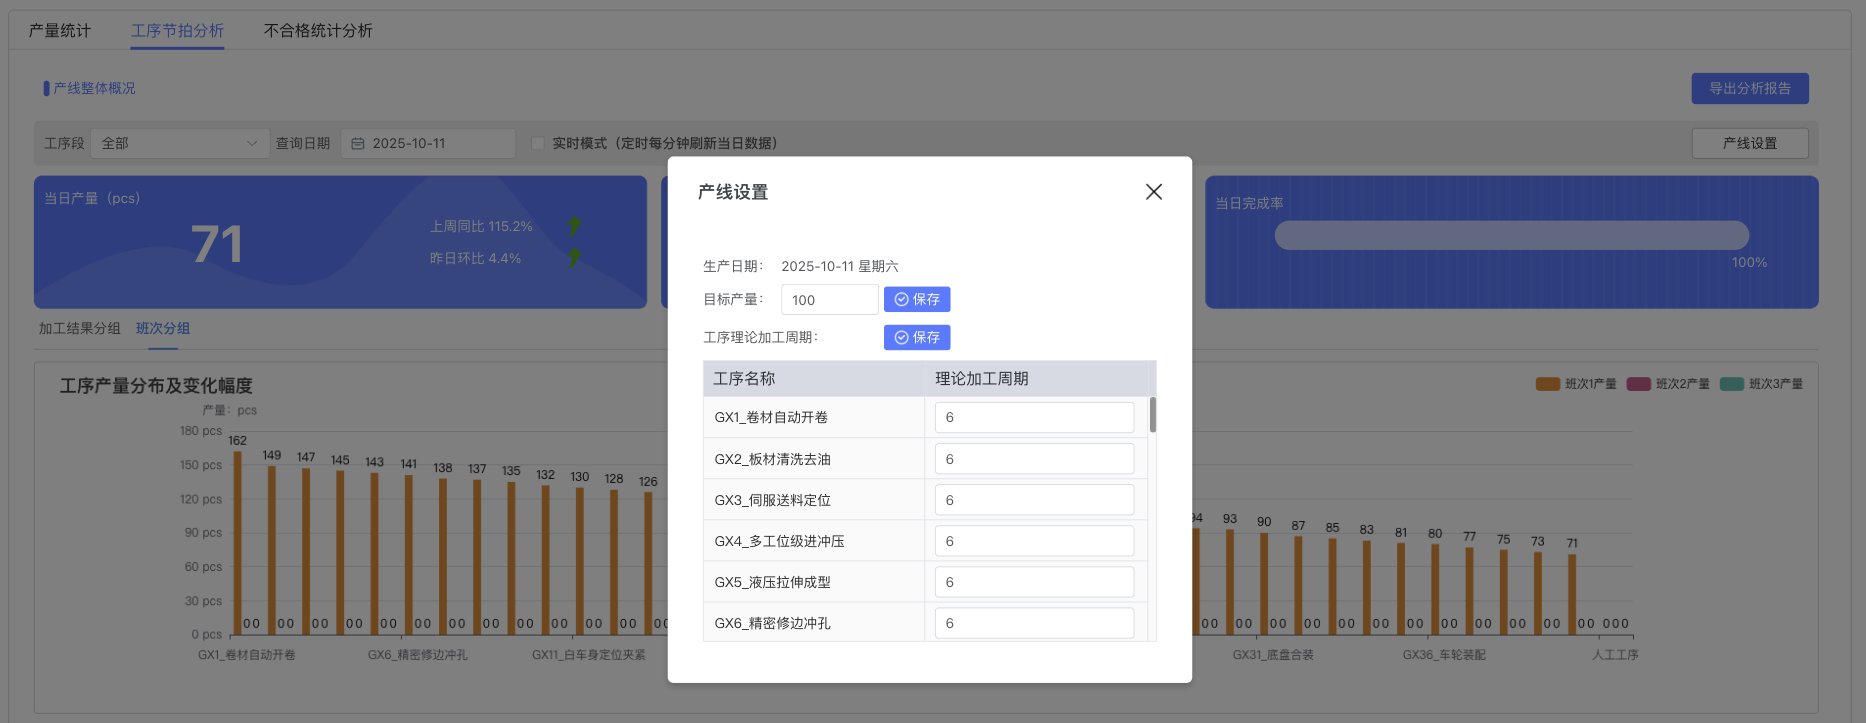Switch to the 不合格统计分析 tab

click(x=318, y=31)
